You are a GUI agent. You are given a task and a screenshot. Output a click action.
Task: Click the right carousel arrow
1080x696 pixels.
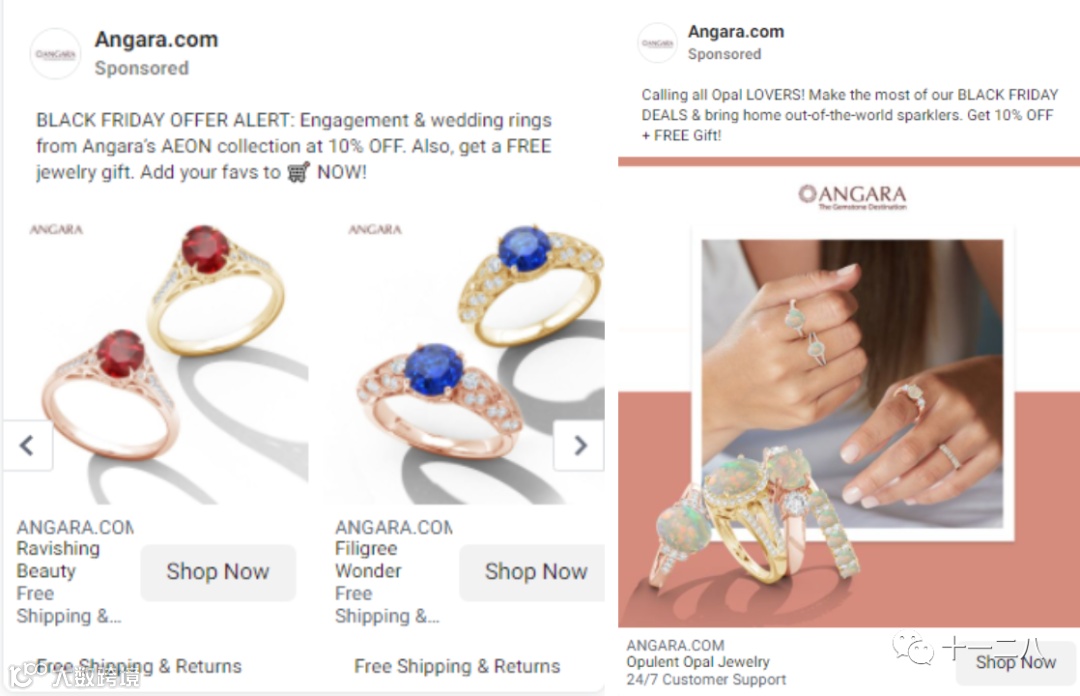[579, 445]
